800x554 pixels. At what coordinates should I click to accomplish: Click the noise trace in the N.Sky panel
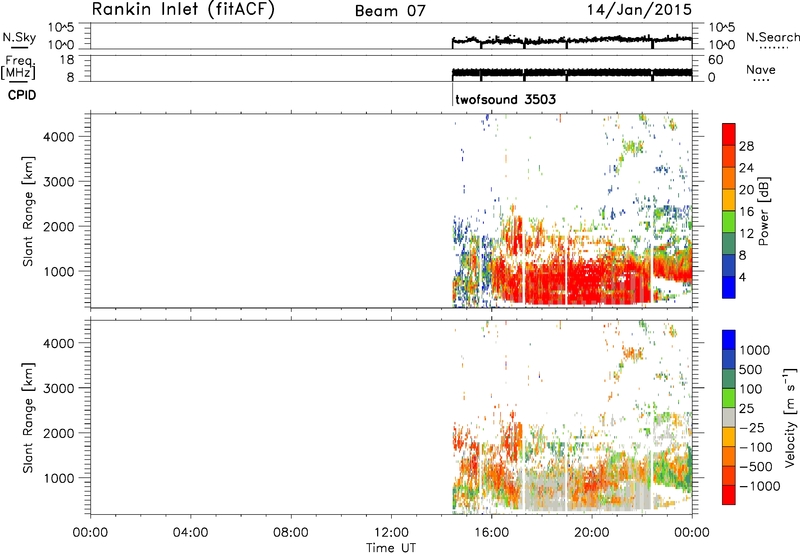point(571,40)
